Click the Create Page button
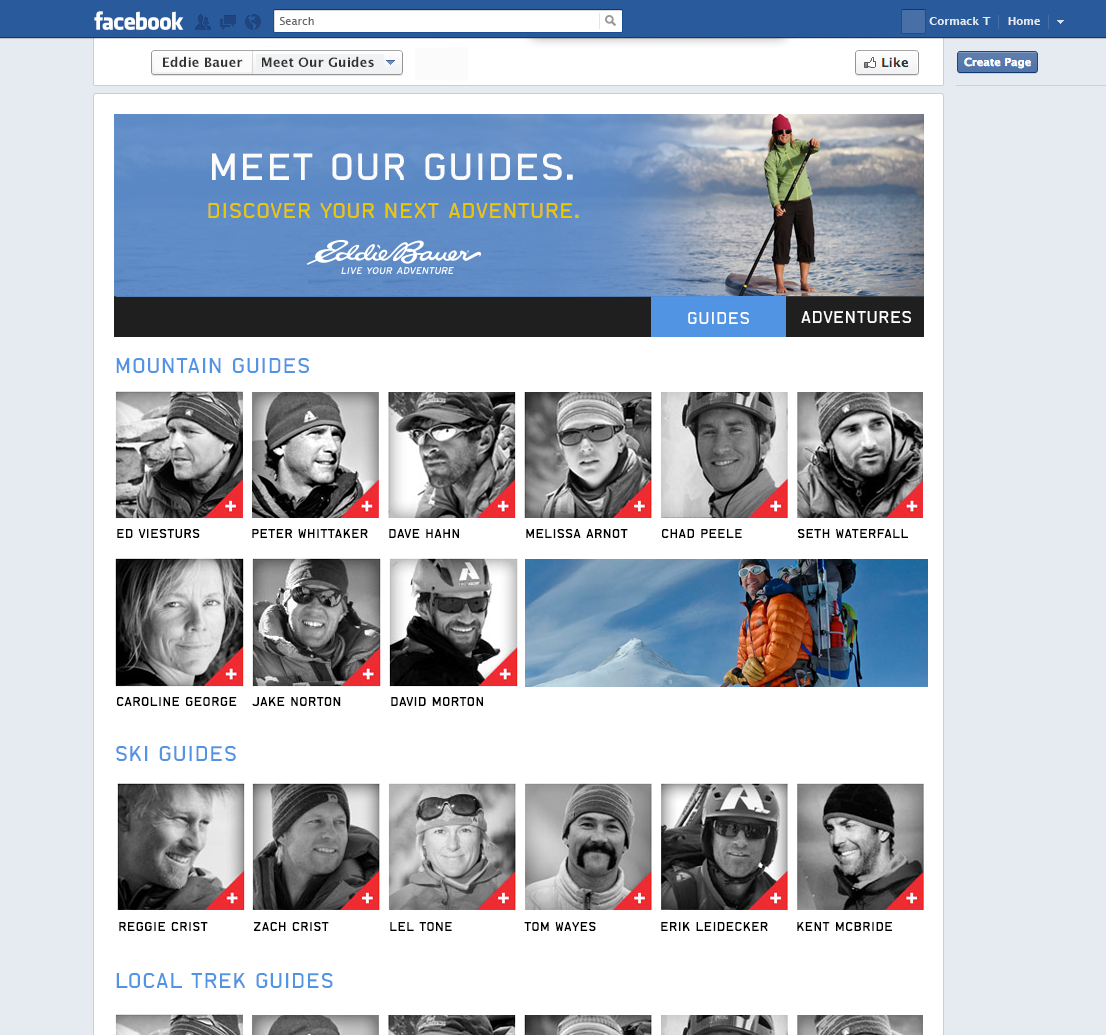 [997, 62]
